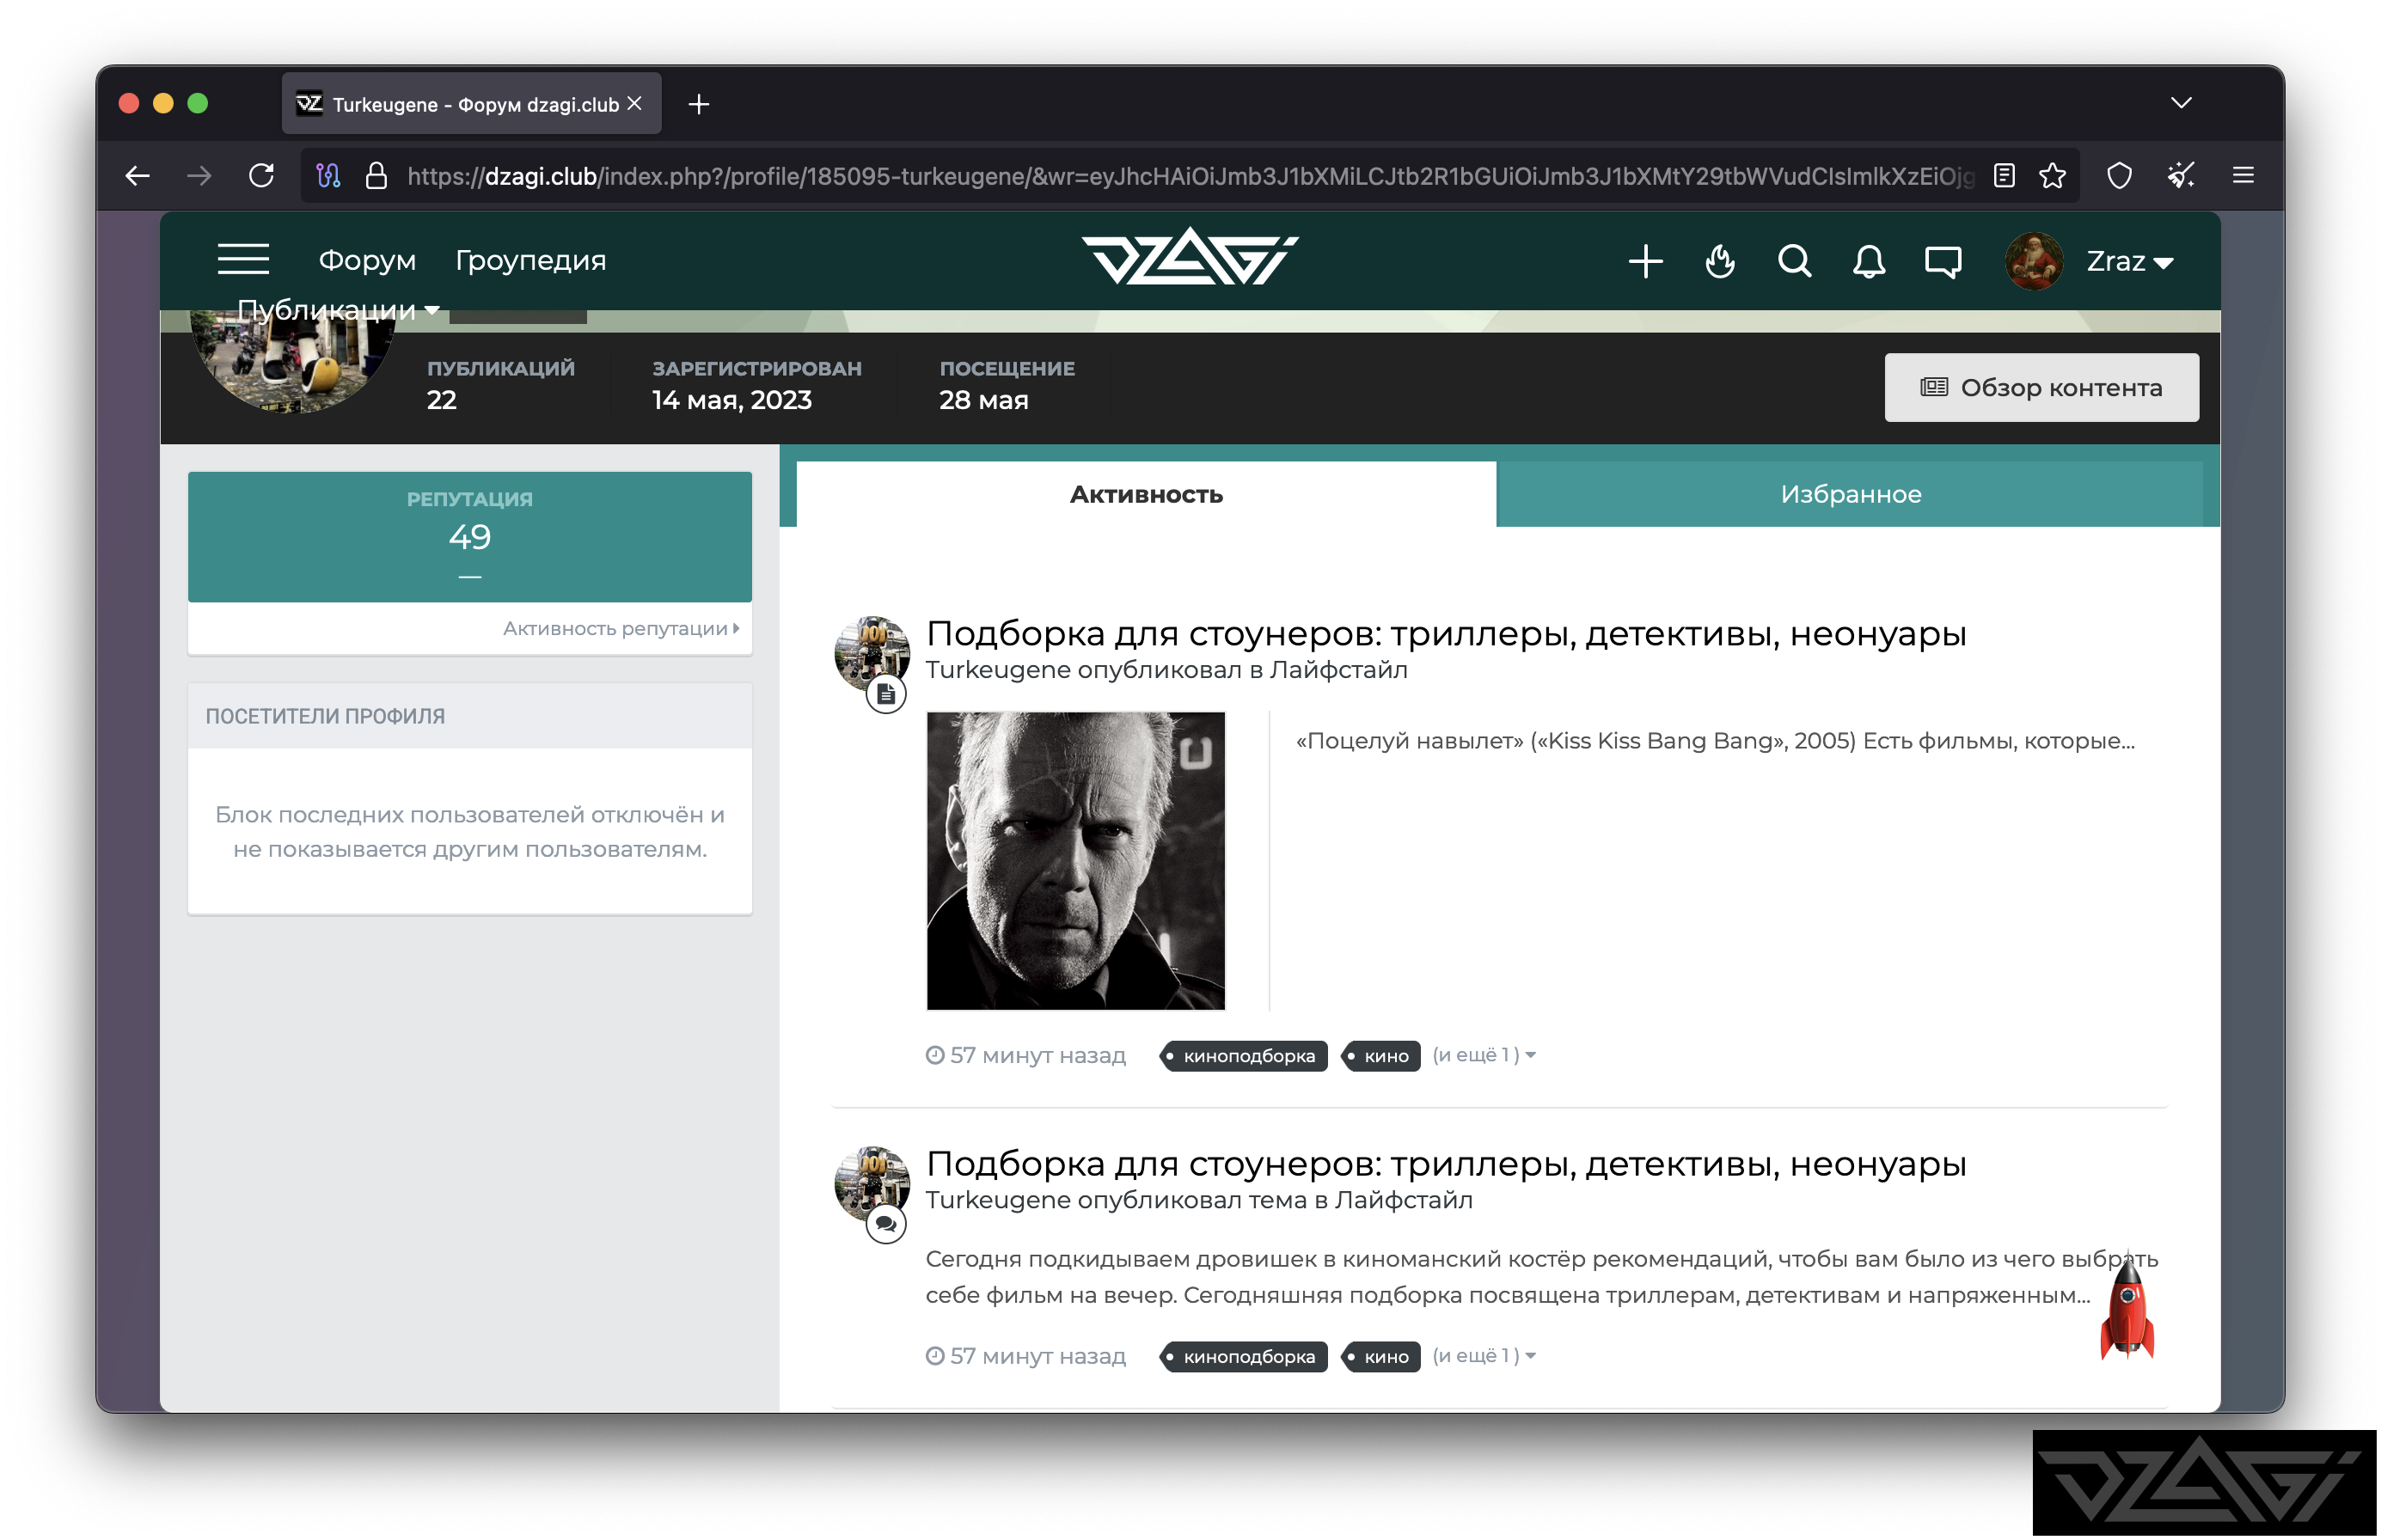Expand (и ещё 1) tags on second post
The image size is (2381, 1540).
pos(1483,1356)
